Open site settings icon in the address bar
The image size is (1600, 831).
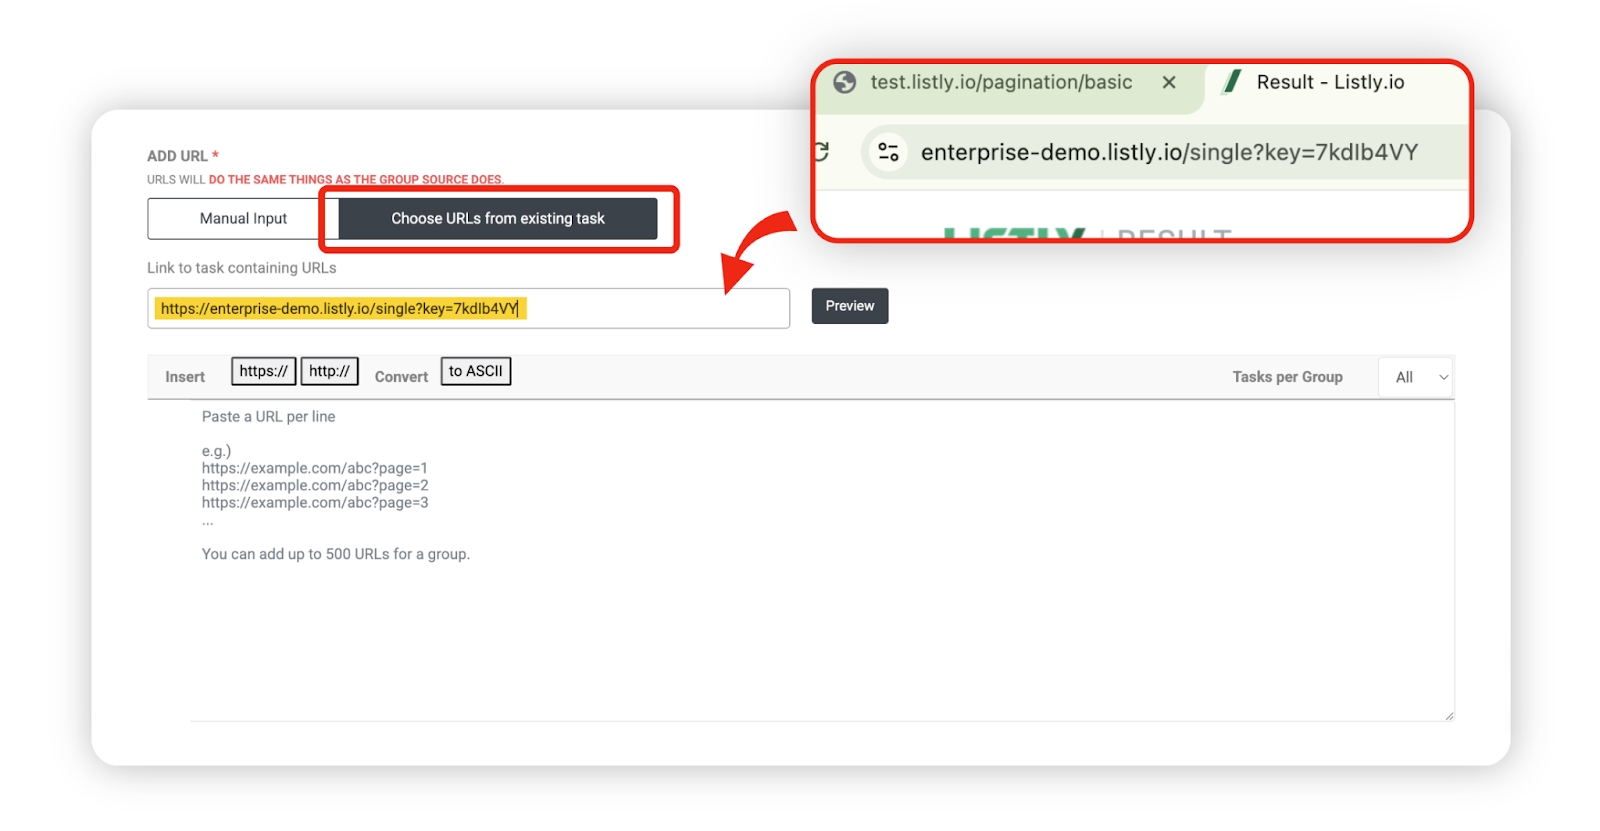888,152
